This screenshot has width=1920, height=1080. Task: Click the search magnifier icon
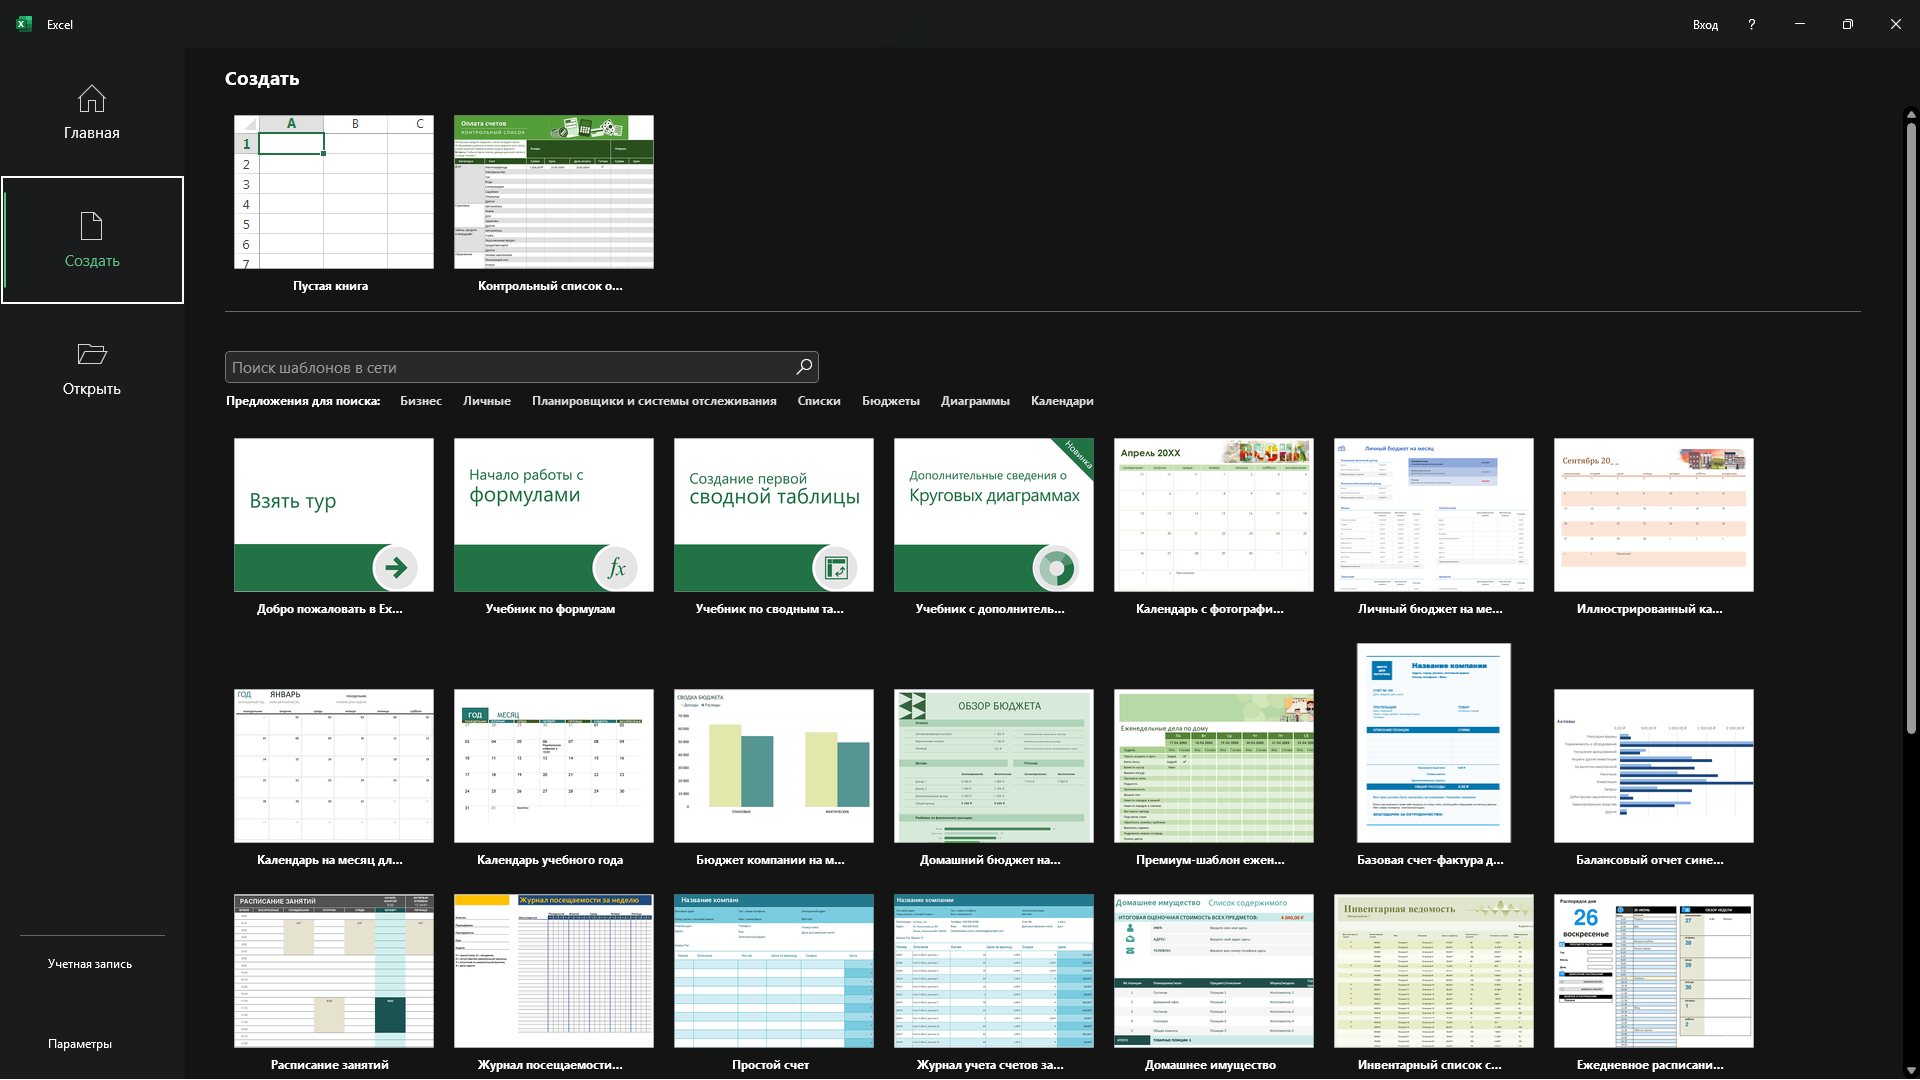tap(804, 367)
